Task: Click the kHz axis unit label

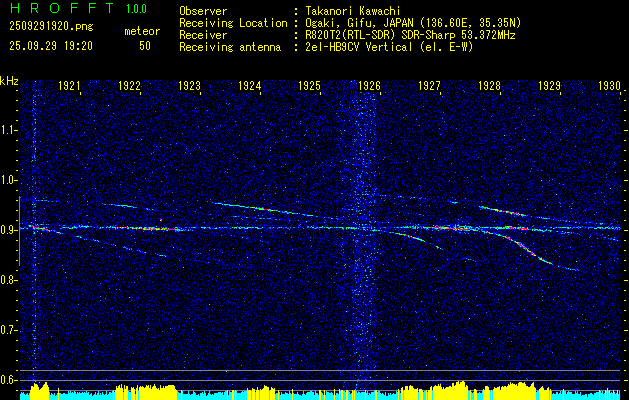Action: tap(9, 81)
